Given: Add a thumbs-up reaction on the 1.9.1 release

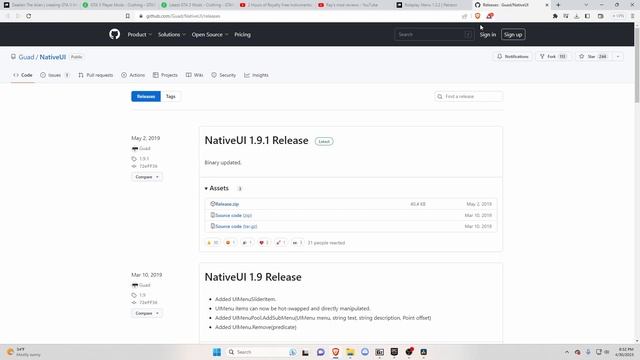Looking at the screenshot, I should [213, 243].
